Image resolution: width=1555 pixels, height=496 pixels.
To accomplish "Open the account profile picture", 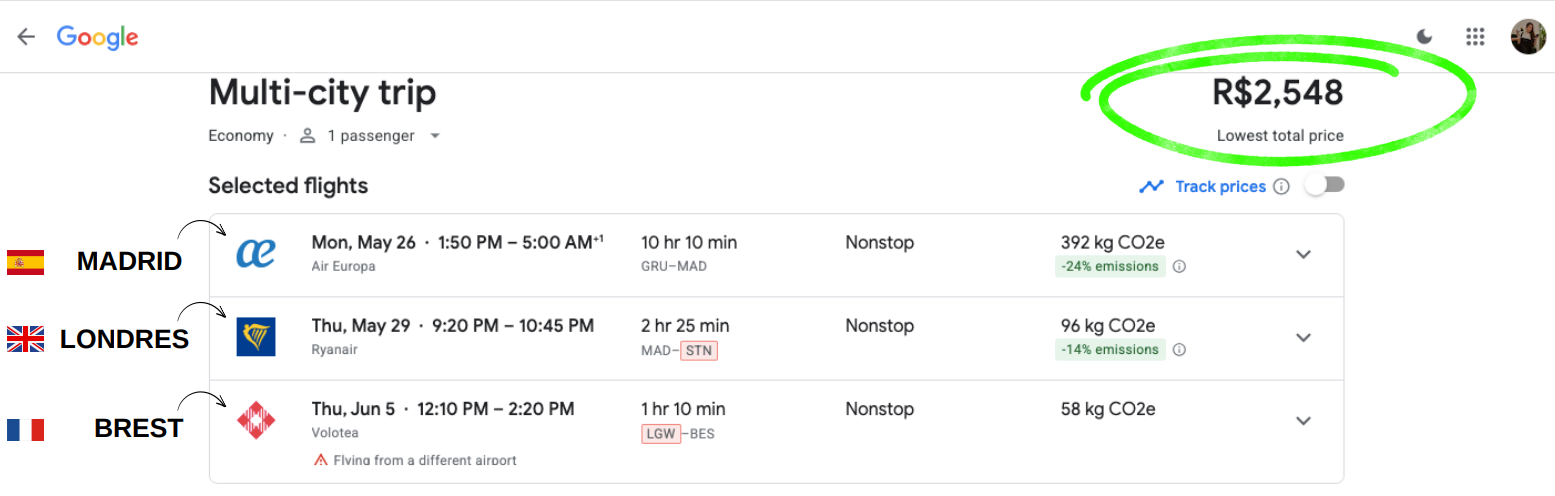I will coord(1528,37).
